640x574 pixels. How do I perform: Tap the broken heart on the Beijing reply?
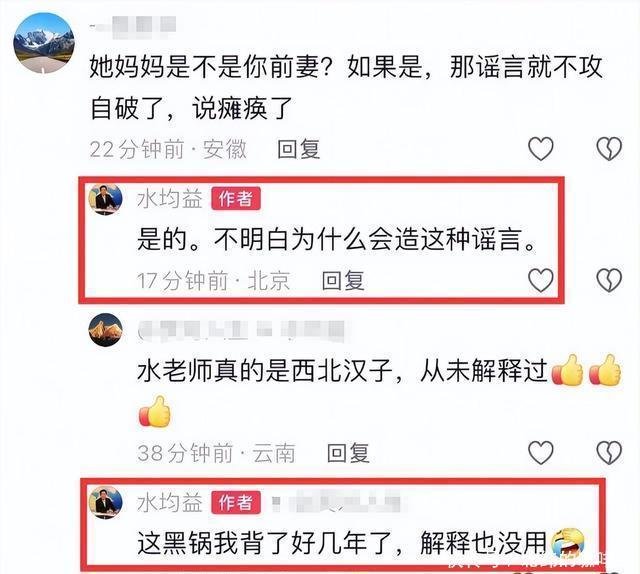point(609,280)
